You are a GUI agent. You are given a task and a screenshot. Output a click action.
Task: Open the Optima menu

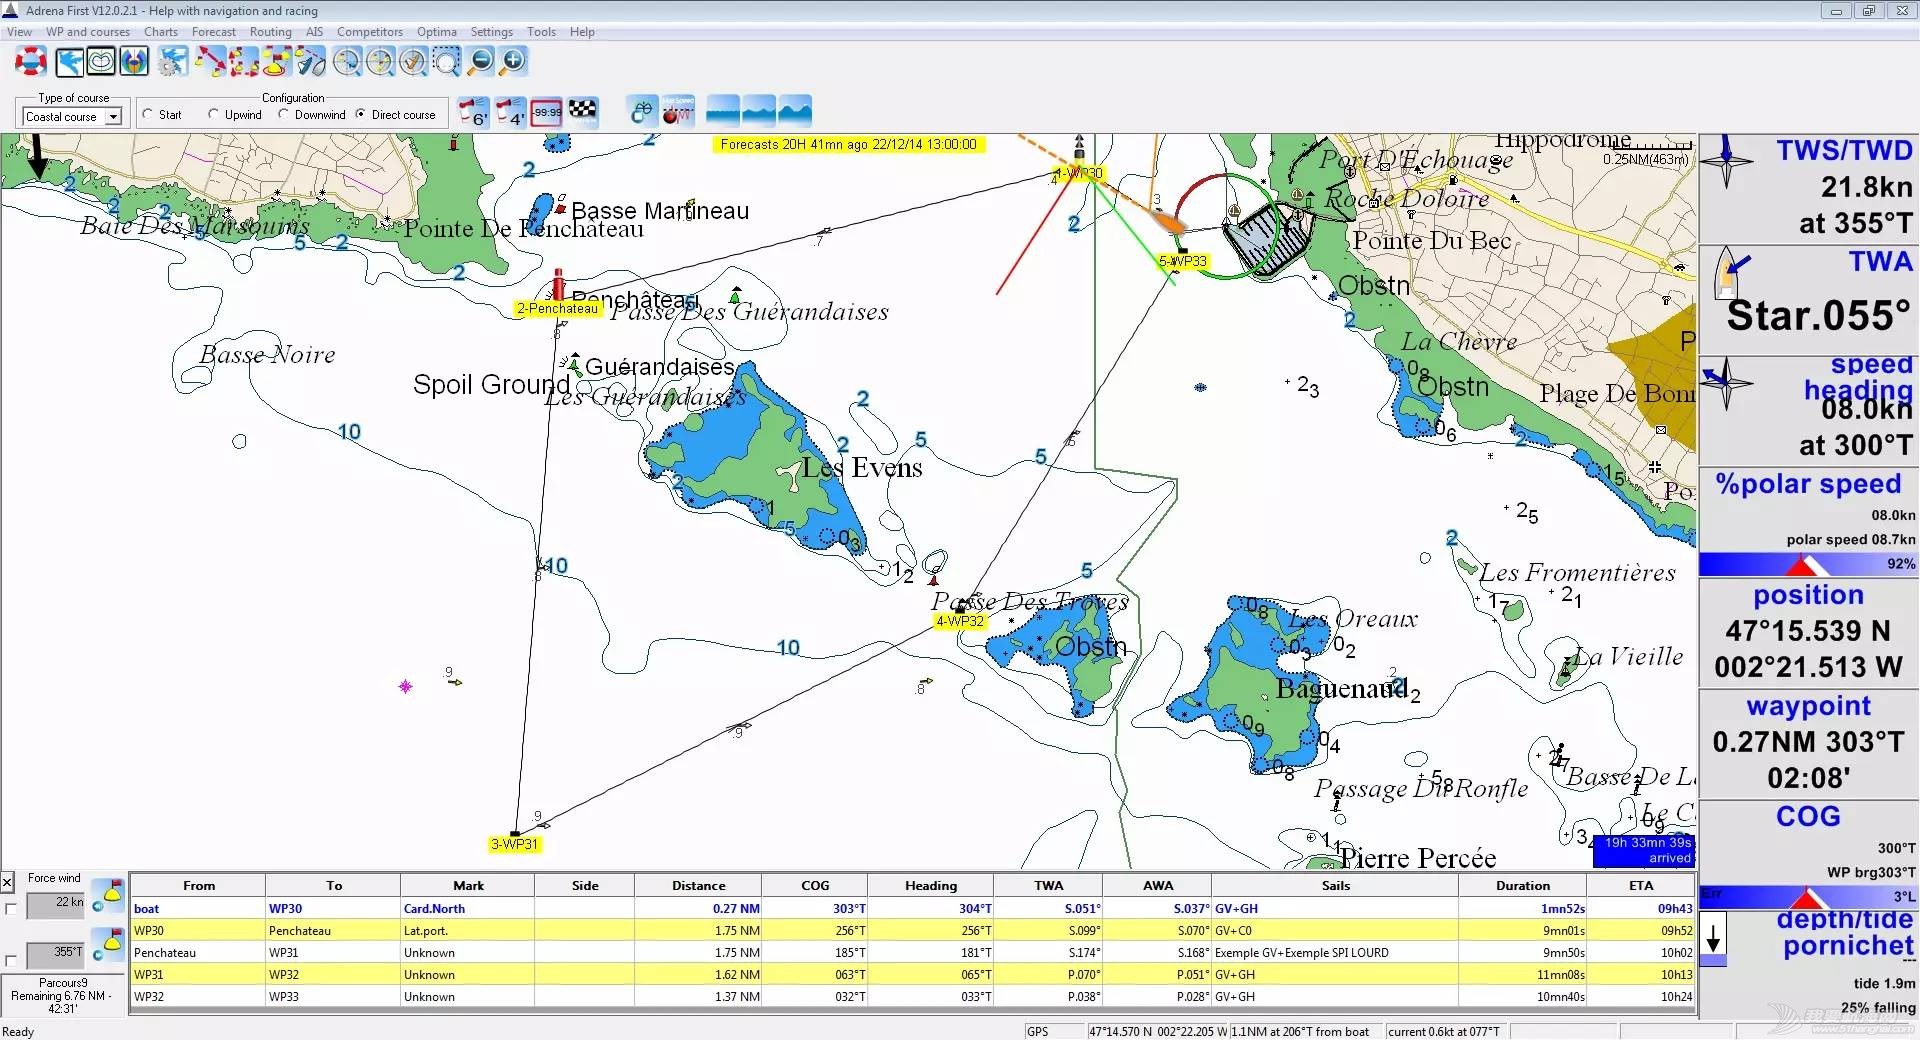click(x=437, y=32)
